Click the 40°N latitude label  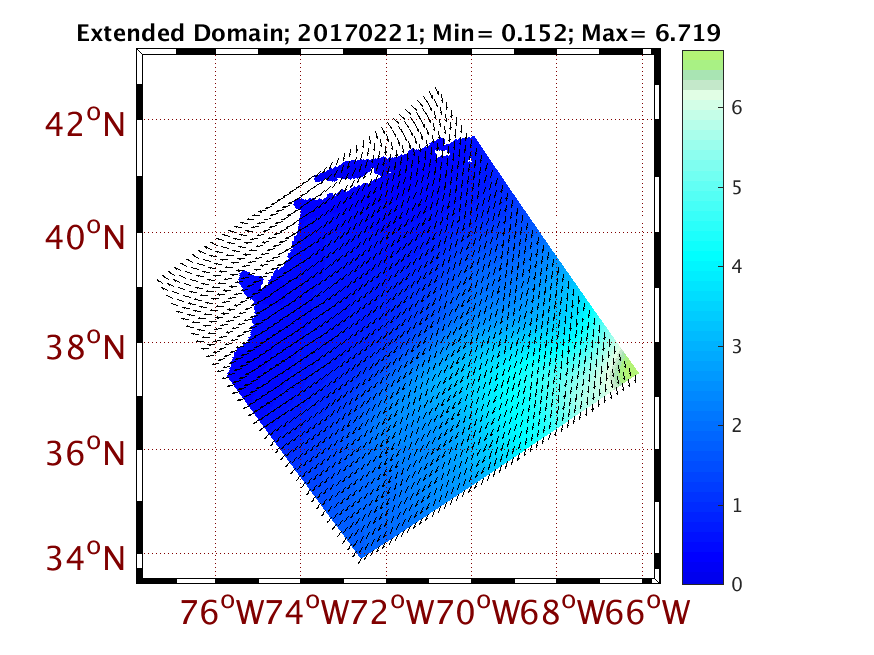click(x=85, y=236)
